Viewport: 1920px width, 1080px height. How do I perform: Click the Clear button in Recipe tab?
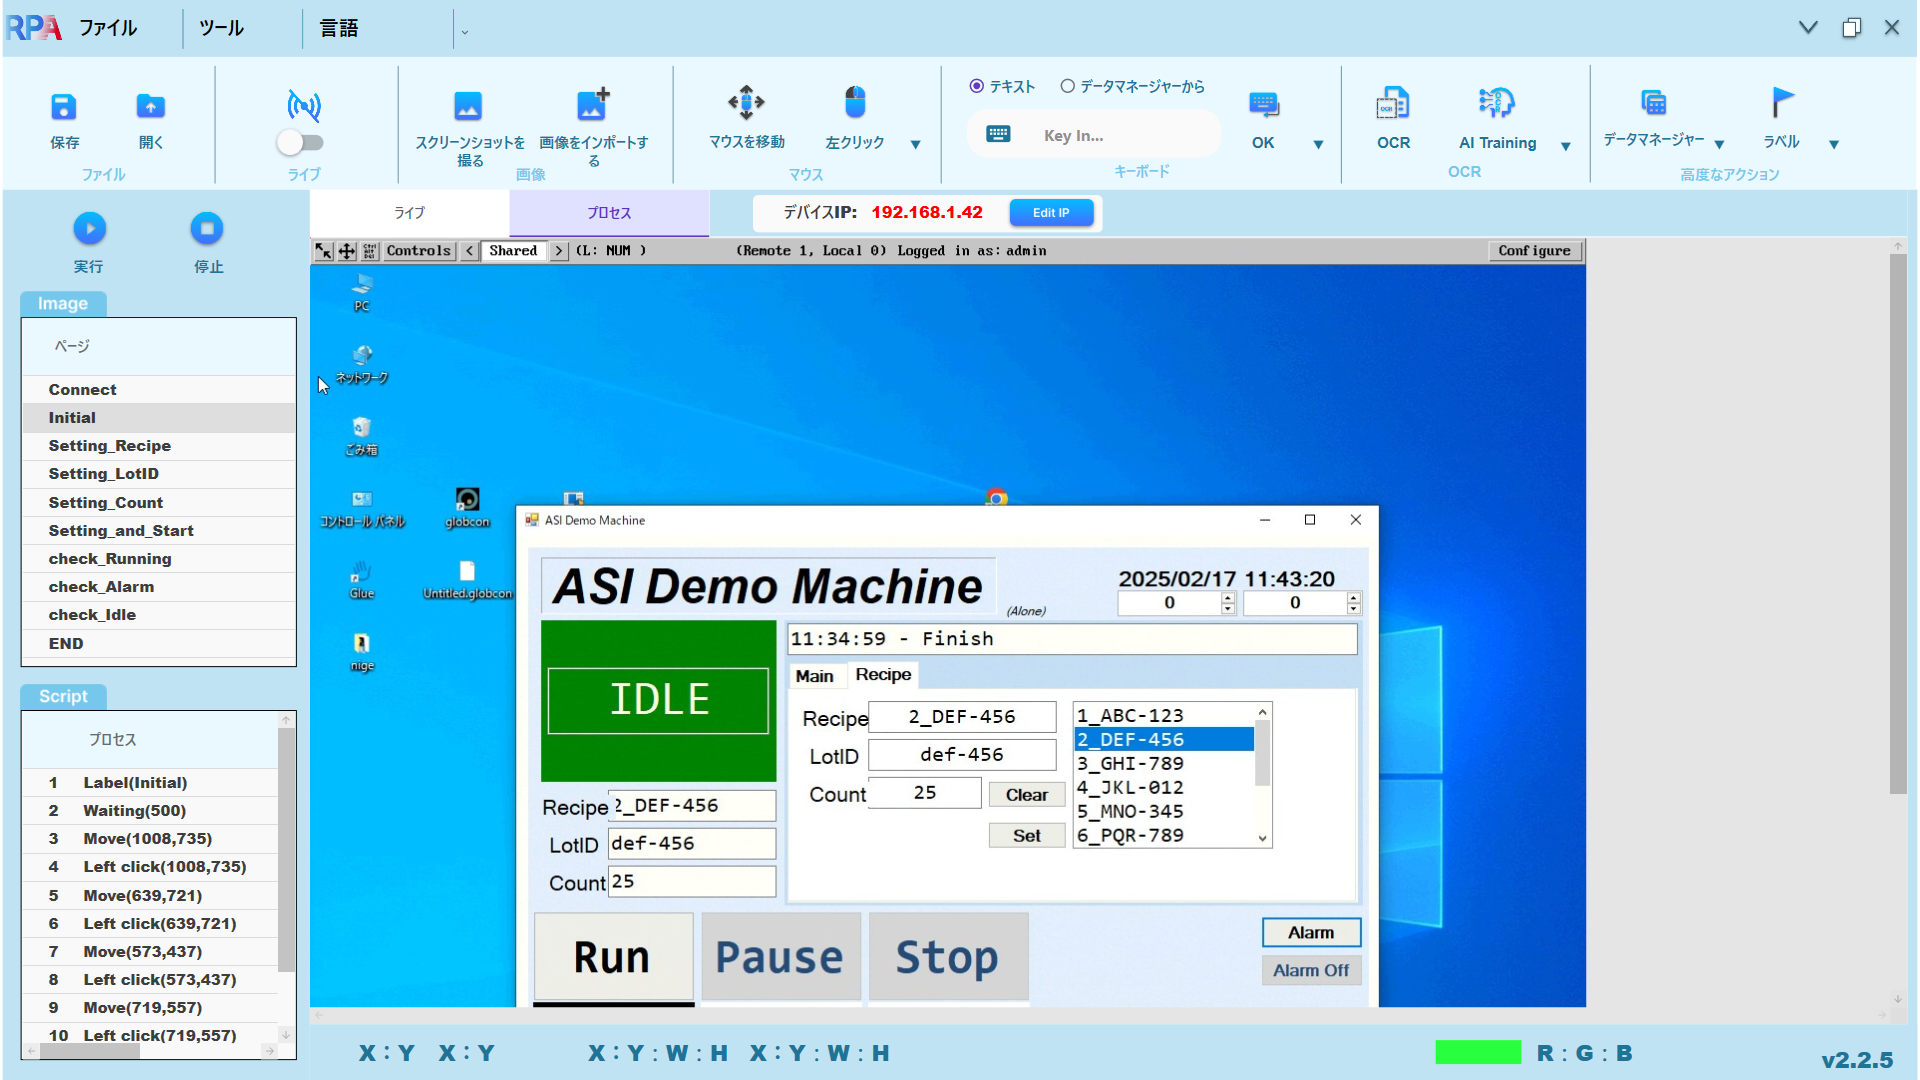(x=1027, y=795)
